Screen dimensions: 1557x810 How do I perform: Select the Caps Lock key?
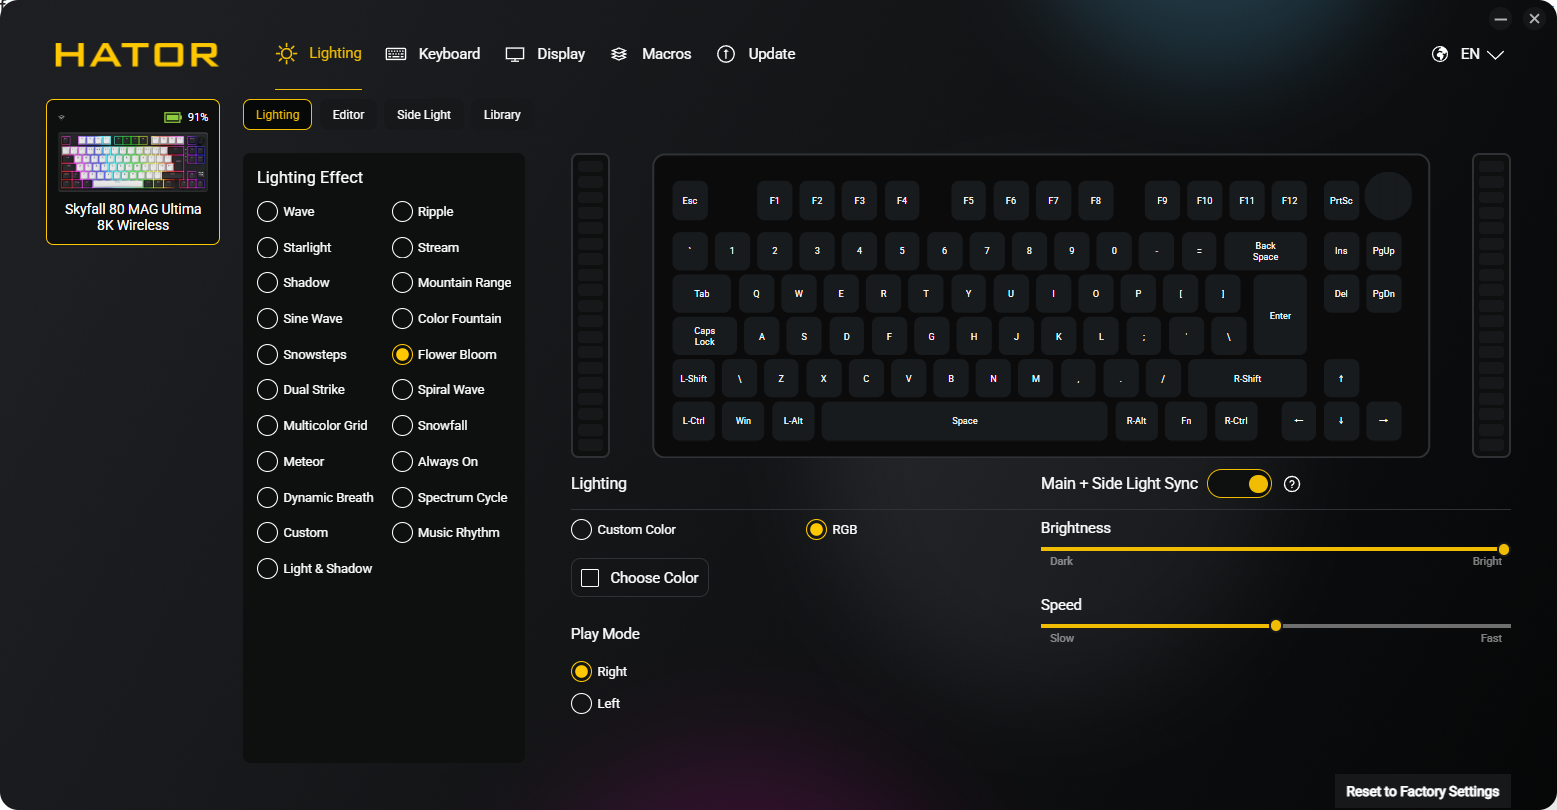tap(705, 337)
